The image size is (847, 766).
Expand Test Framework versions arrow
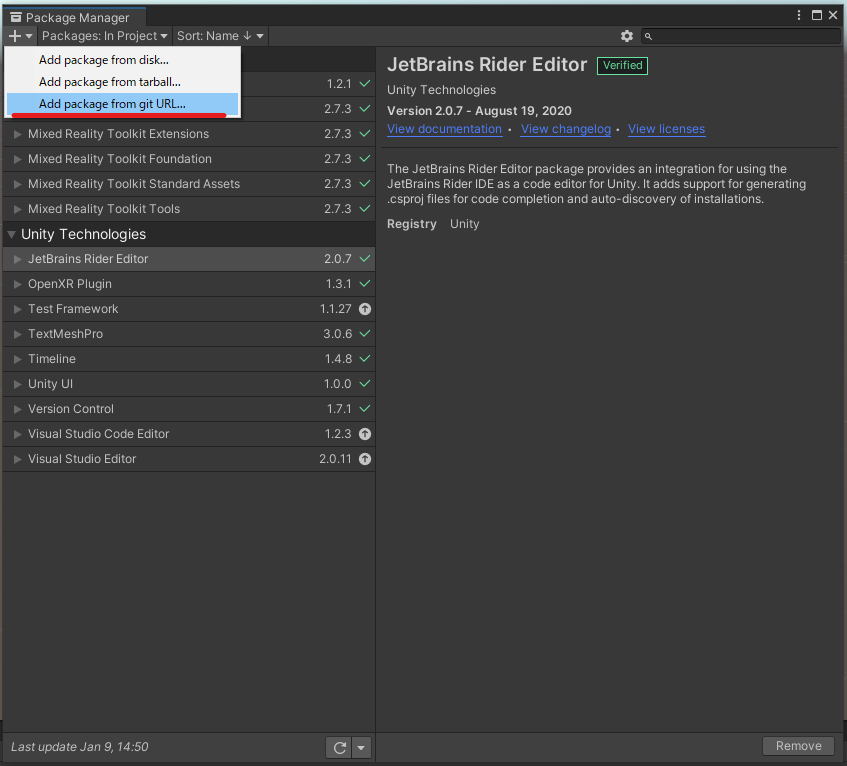point(17,309)
